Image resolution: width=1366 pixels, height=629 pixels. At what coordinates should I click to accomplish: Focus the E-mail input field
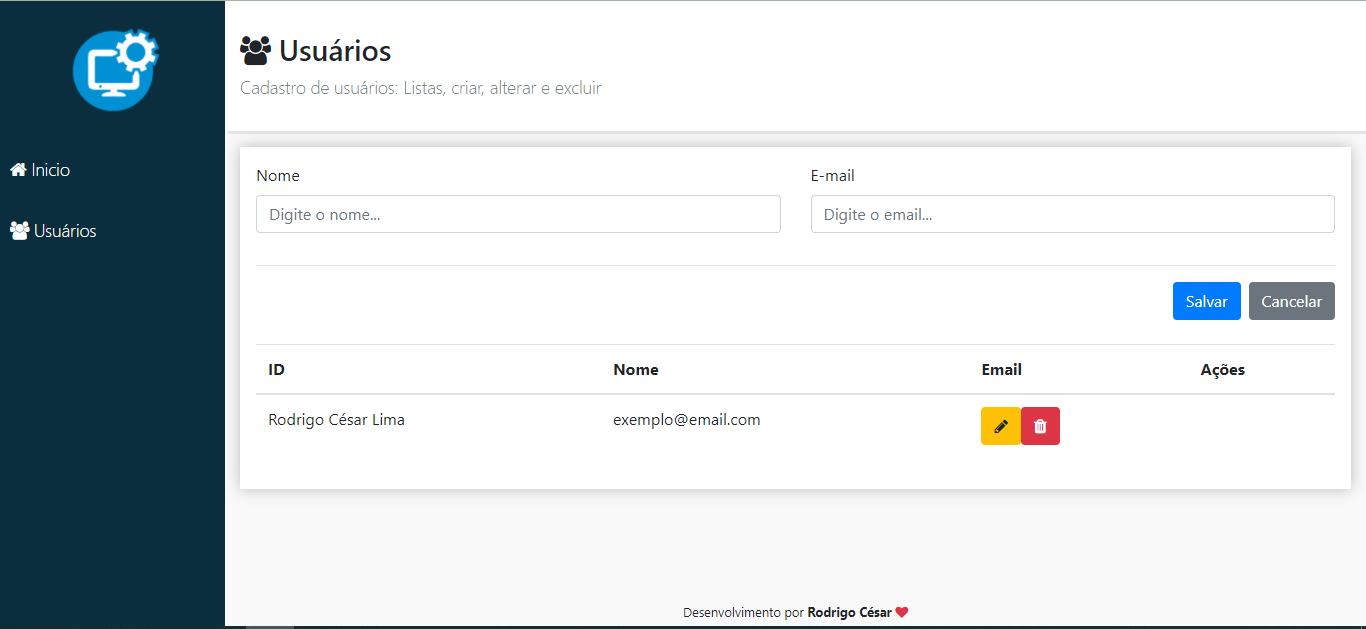click(1072, 214)
